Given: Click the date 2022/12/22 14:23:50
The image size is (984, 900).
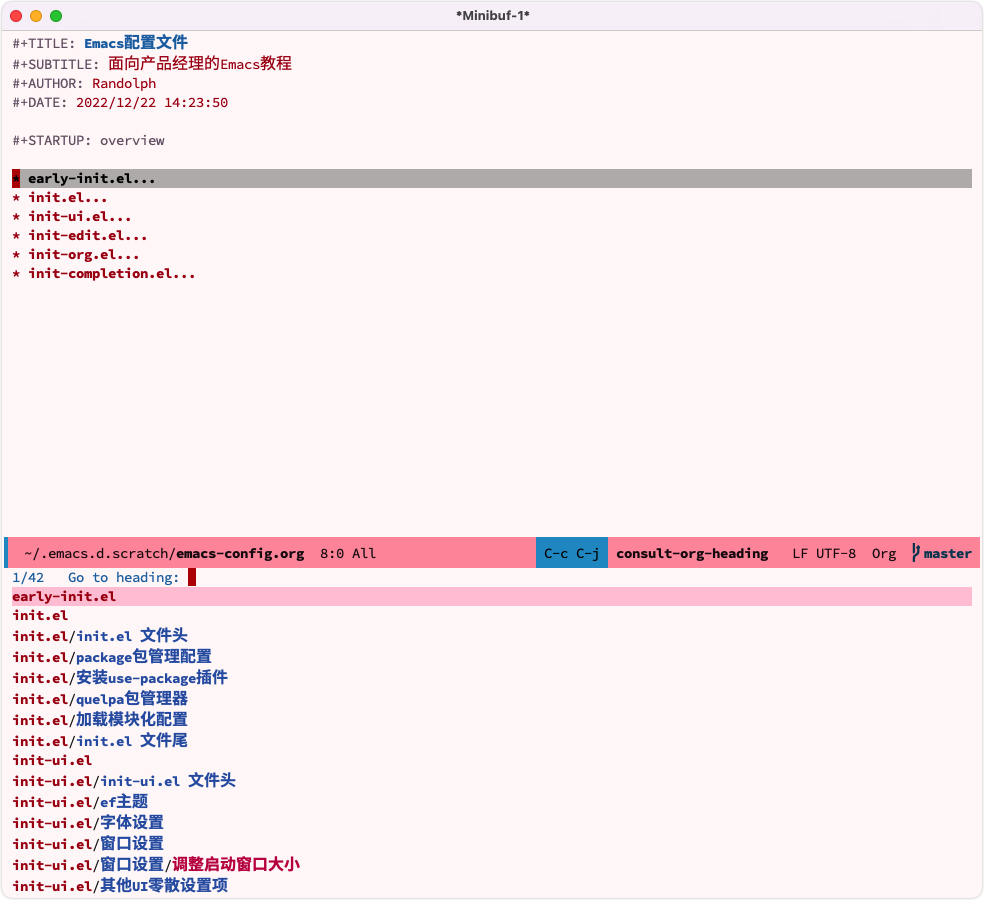Looking at the screenshot, I should (152, 102).
